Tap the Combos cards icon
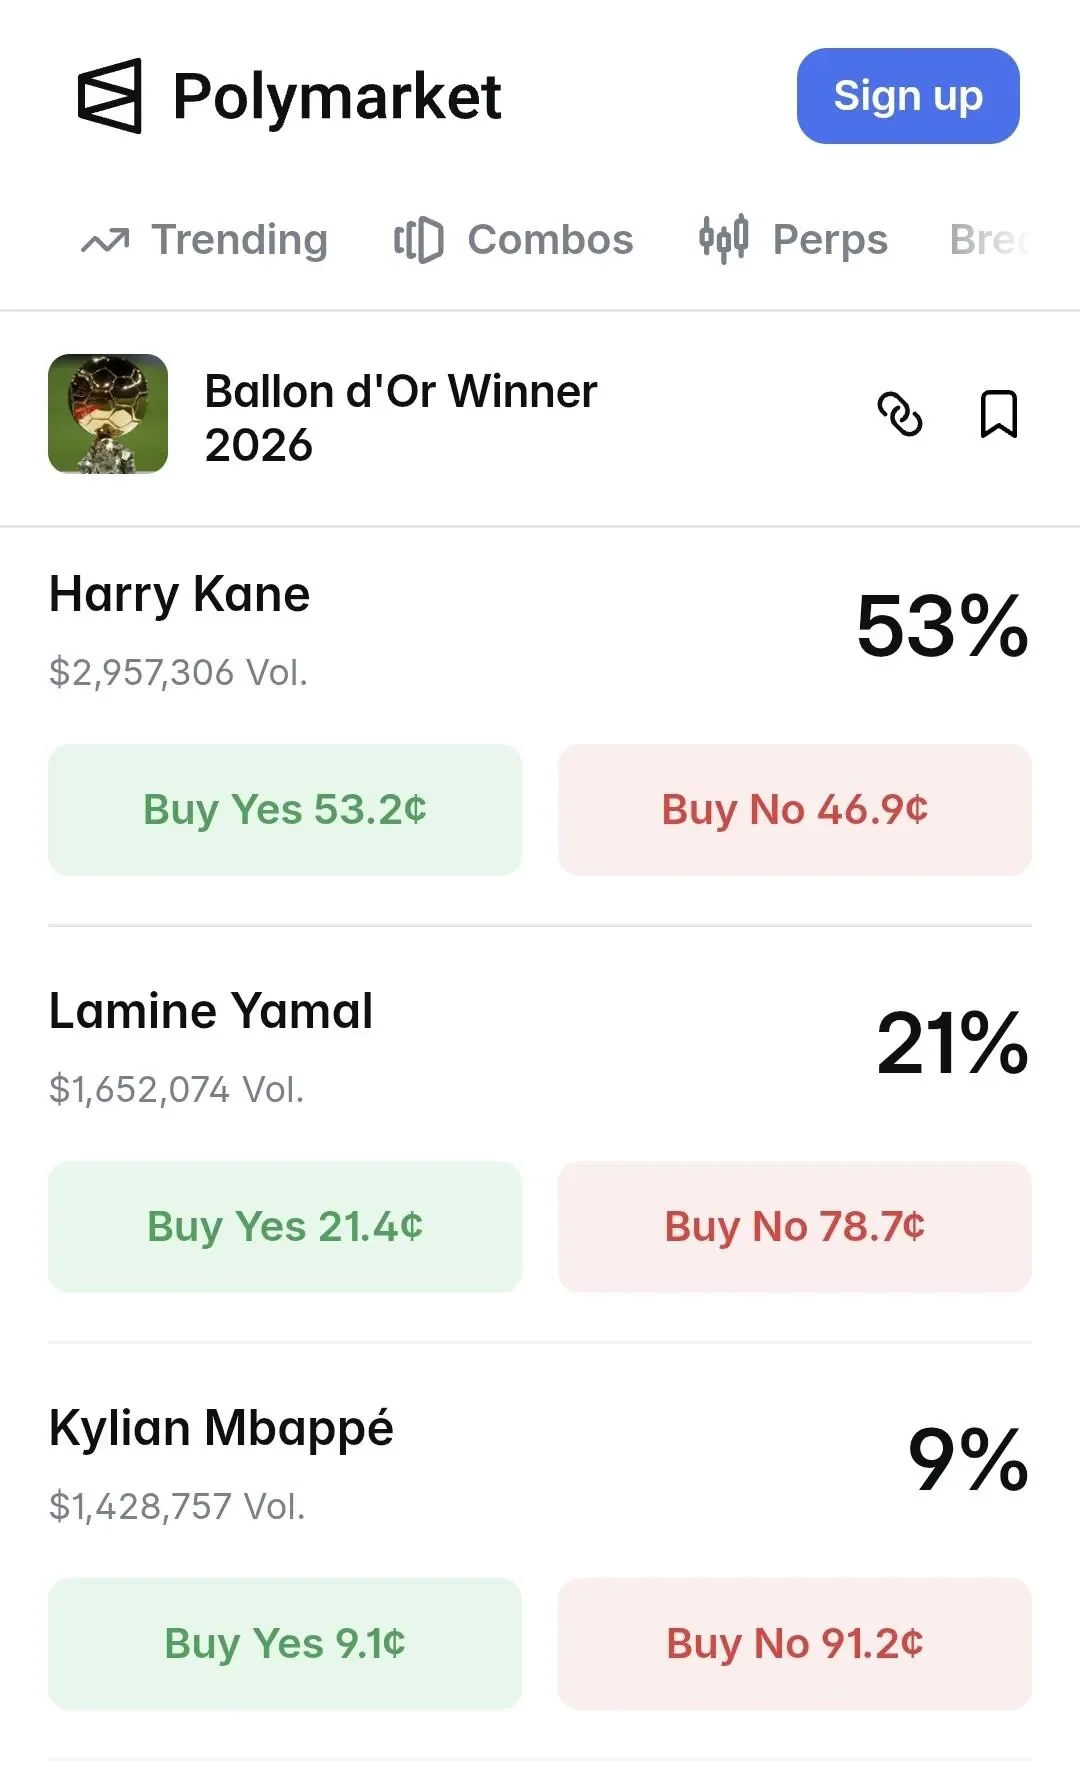Image resolution: width=1080 pixels, height=1769 pixels. point(418,240)
